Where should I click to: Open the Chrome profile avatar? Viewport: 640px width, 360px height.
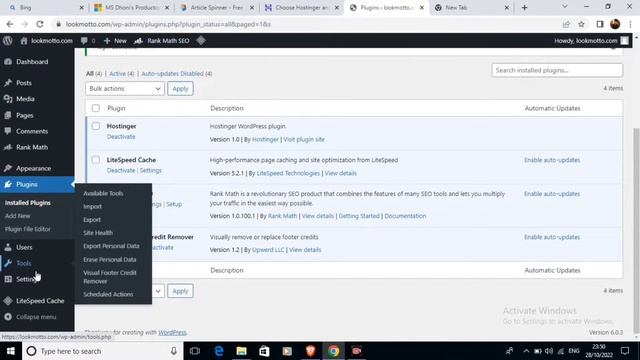click(x=615, y=24)
